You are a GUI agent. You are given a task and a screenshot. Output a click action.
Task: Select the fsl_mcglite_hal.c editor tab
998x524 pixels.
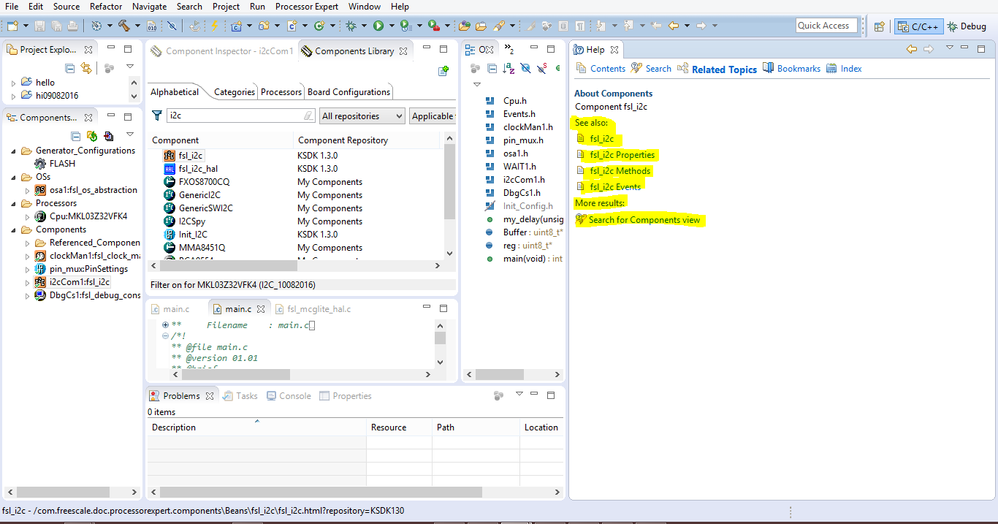click(x=313, y=309)
